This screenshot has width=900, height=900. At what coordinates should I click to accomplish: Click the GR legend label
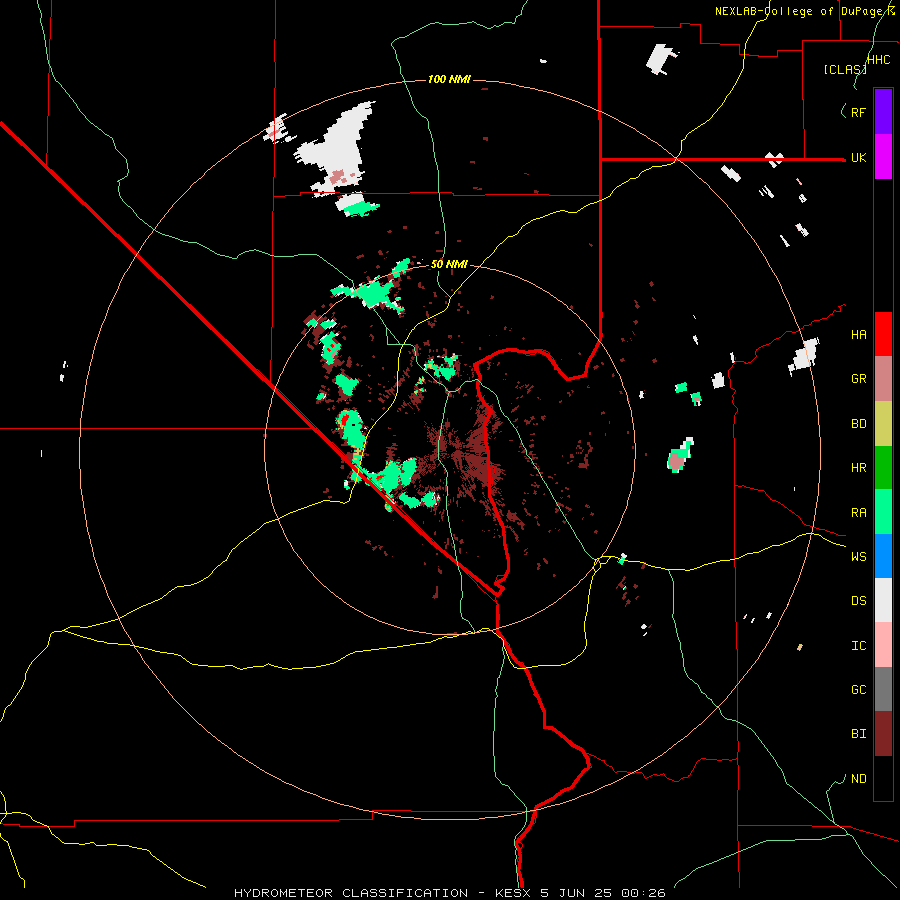tap(858, 379)
